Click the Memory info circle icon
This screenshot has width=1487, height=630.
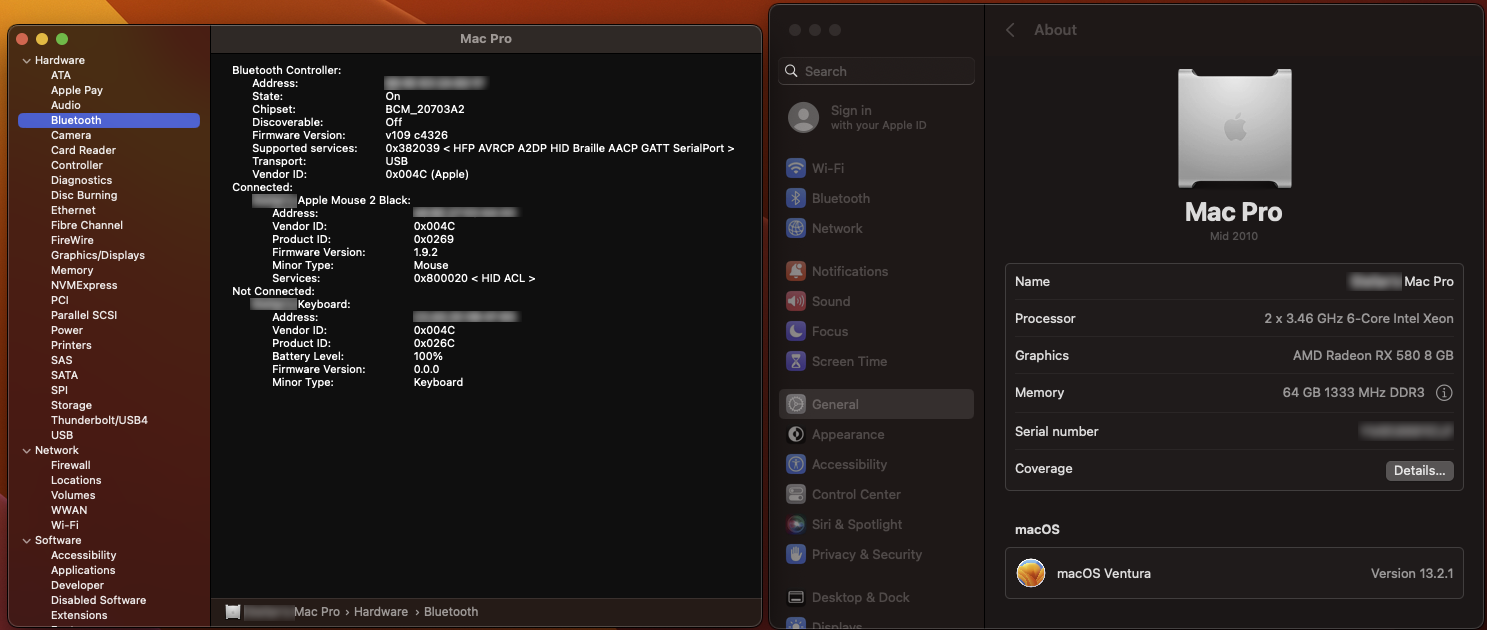tap(1444, 393)
